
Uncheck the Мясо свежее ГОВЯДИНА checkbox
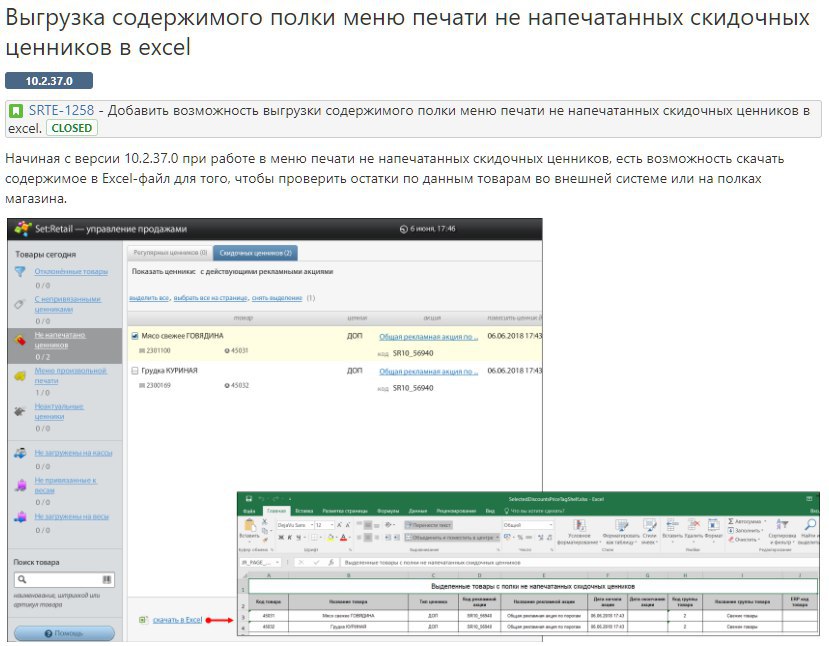click(x=135, y=336)
